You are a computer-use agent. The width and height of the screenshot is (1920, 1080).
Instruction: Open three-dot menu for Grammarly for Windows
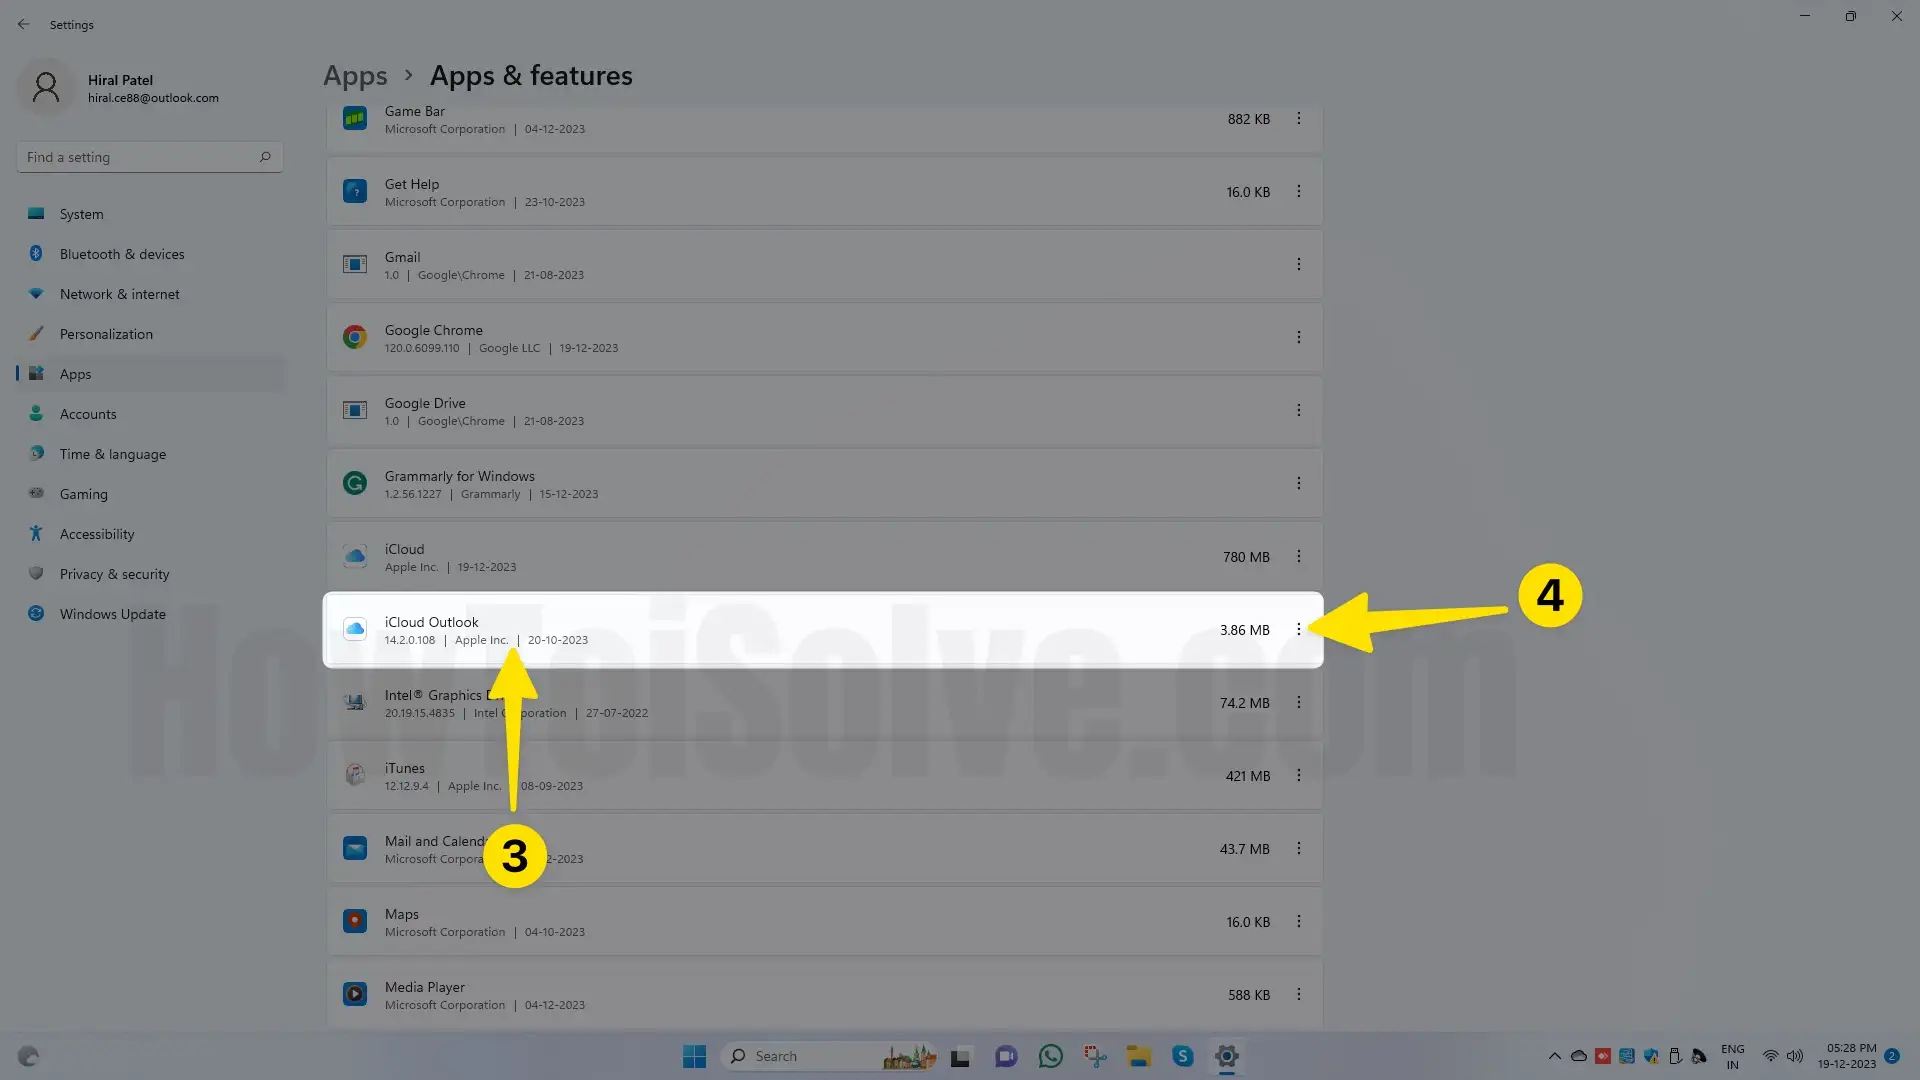tap(1298, 483)
